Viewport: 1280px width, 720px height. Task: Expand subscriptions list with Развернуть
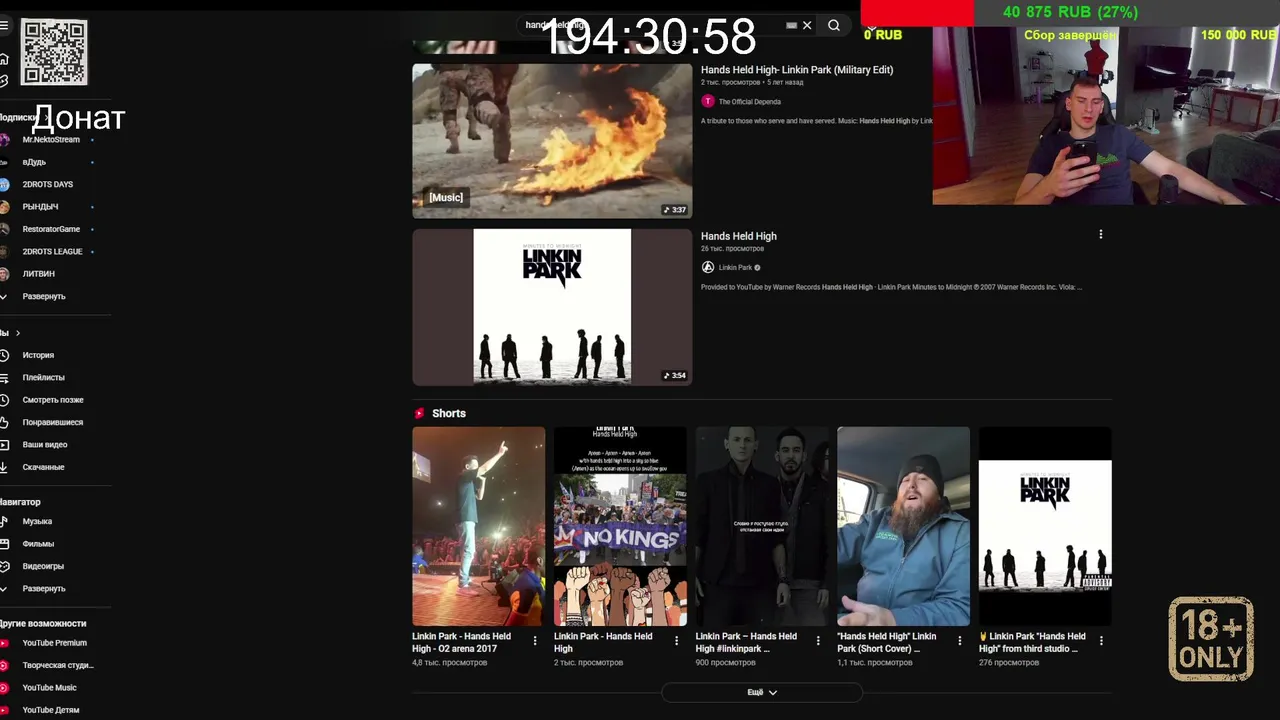(43, 296)
